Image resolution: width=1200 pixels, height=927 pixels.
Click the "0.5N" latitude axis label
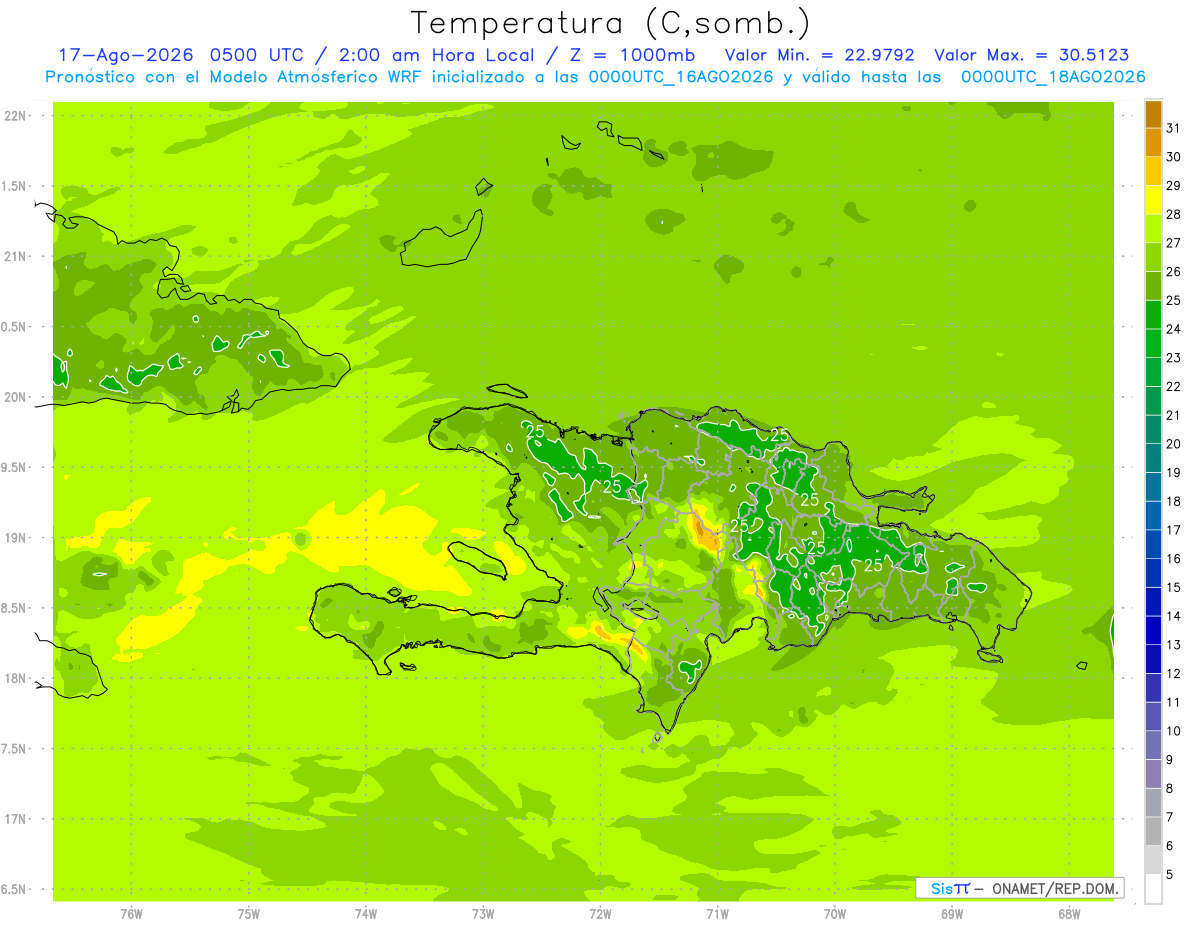(x=15, y=327)
